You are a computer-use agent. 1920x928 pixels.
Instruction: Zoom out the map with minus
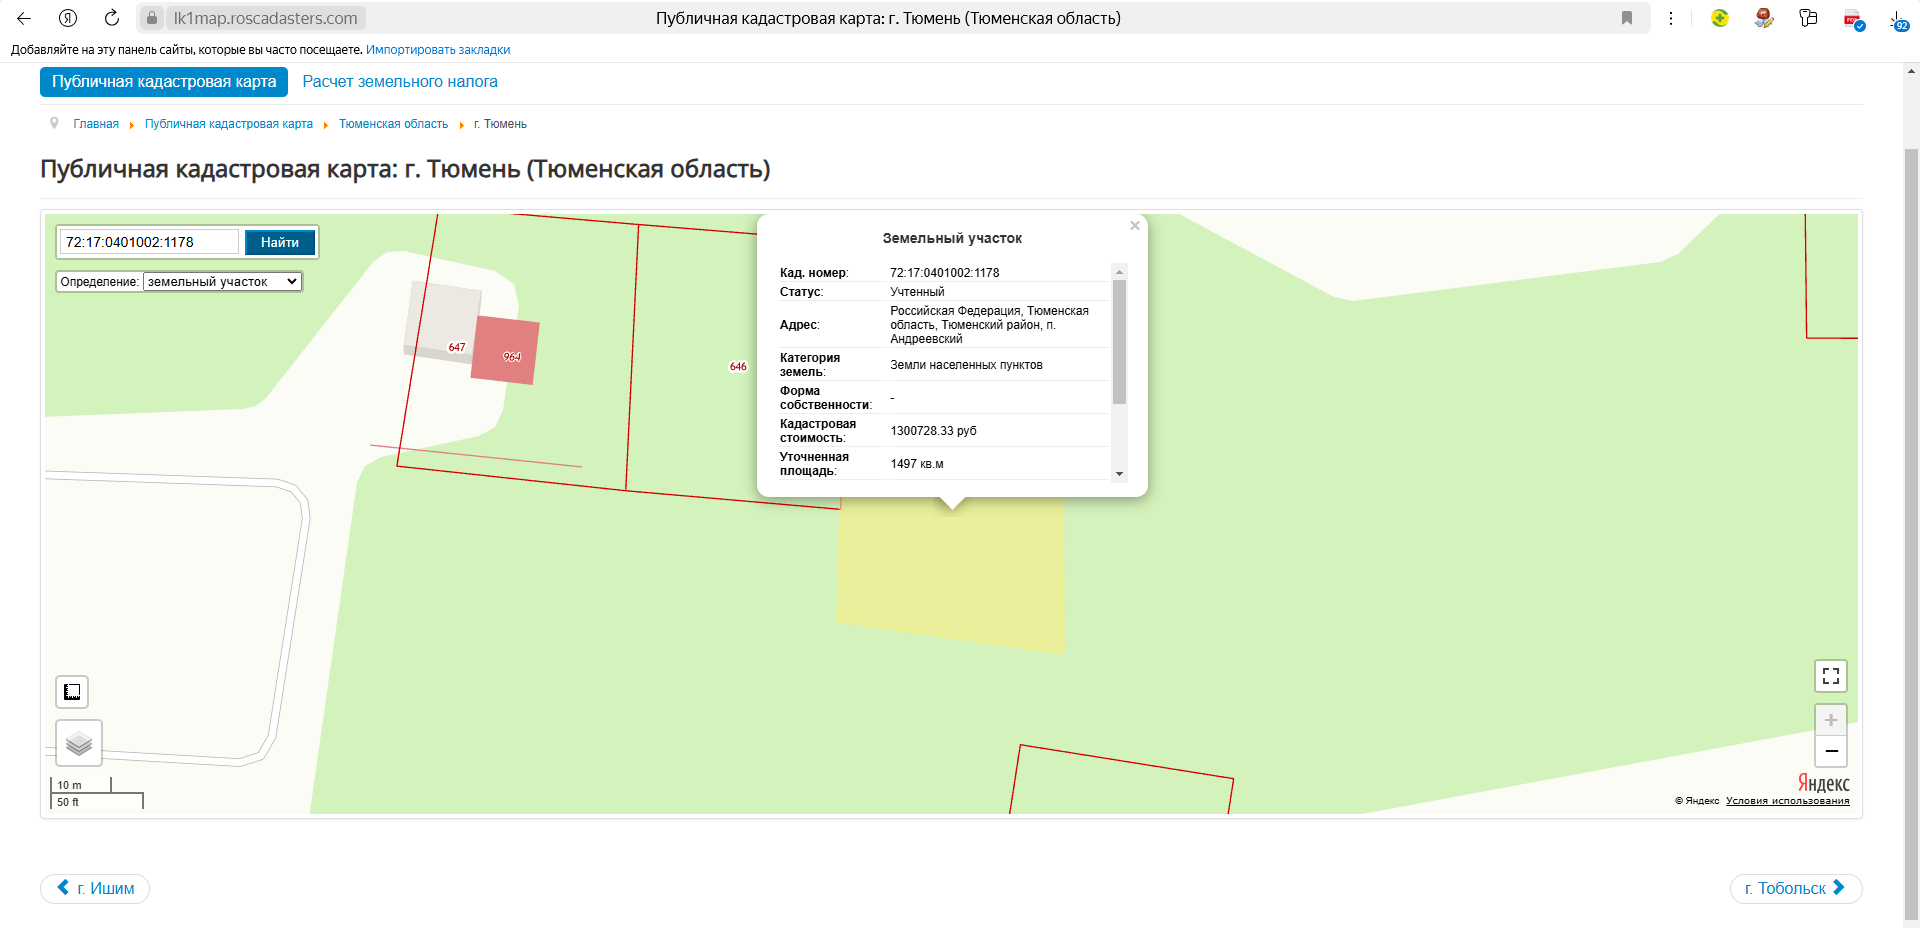(x=1831, y=751)
